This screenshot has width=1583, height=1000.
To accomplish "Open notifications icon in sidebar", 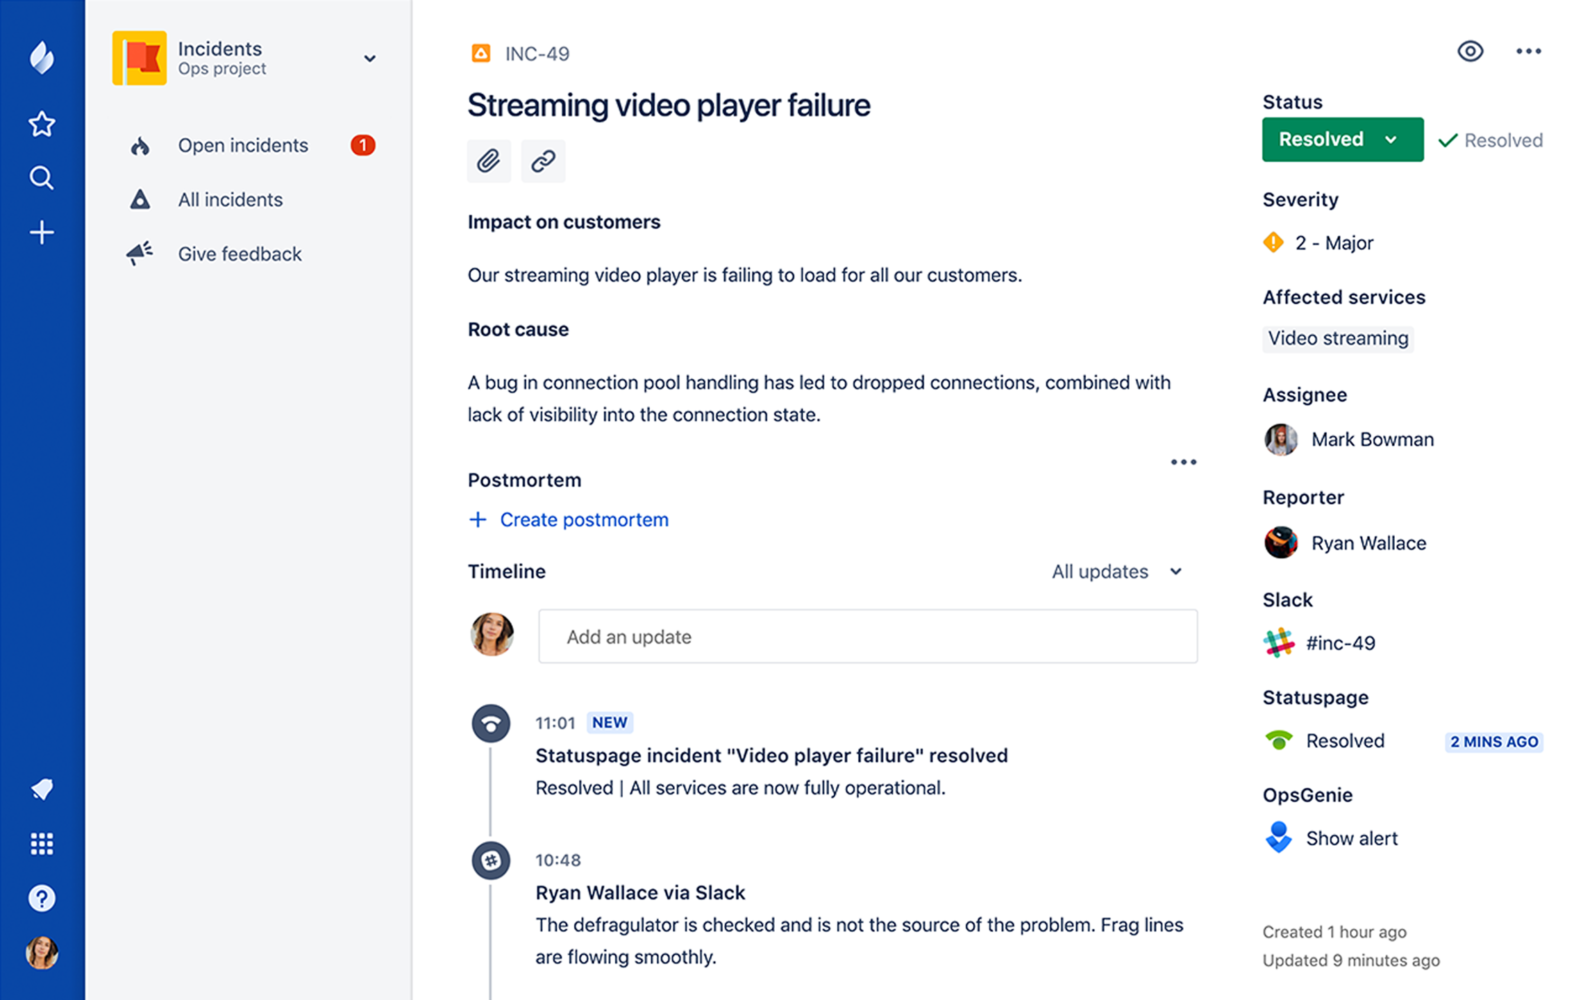I will click(x=41, y=789).
